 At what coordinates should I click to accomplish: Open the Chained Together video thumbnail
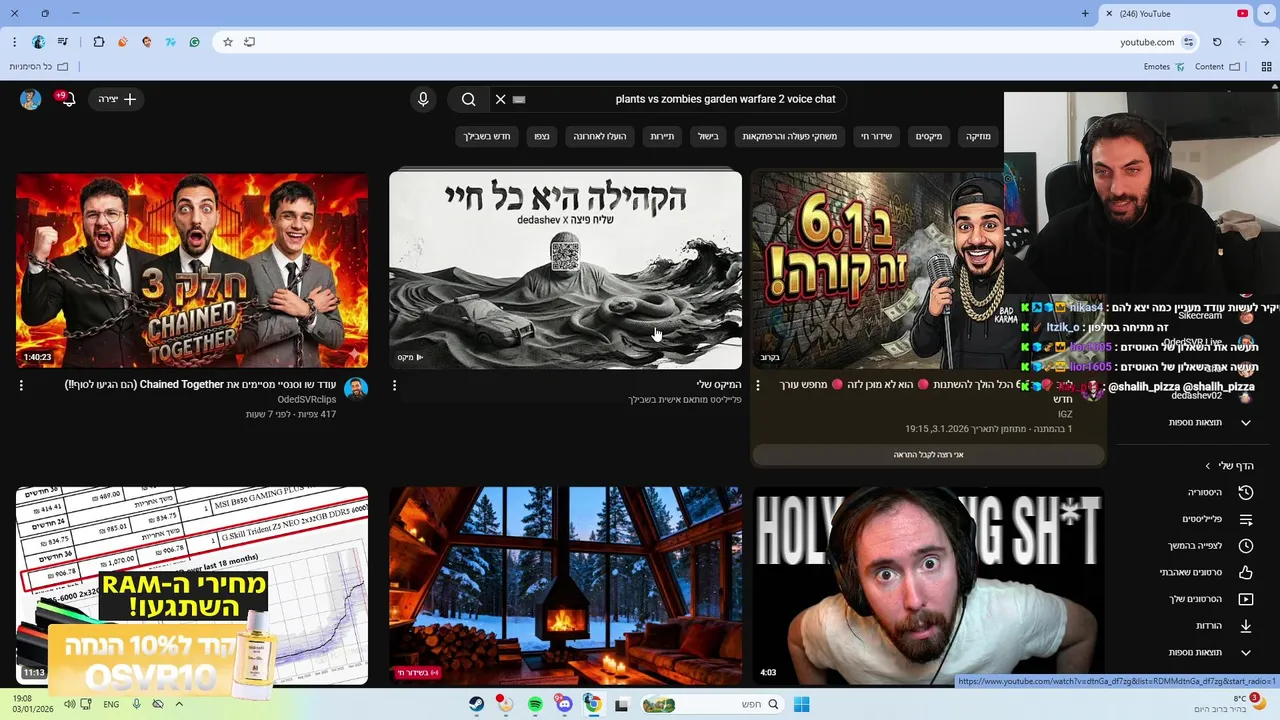click(x=192, y=270)
